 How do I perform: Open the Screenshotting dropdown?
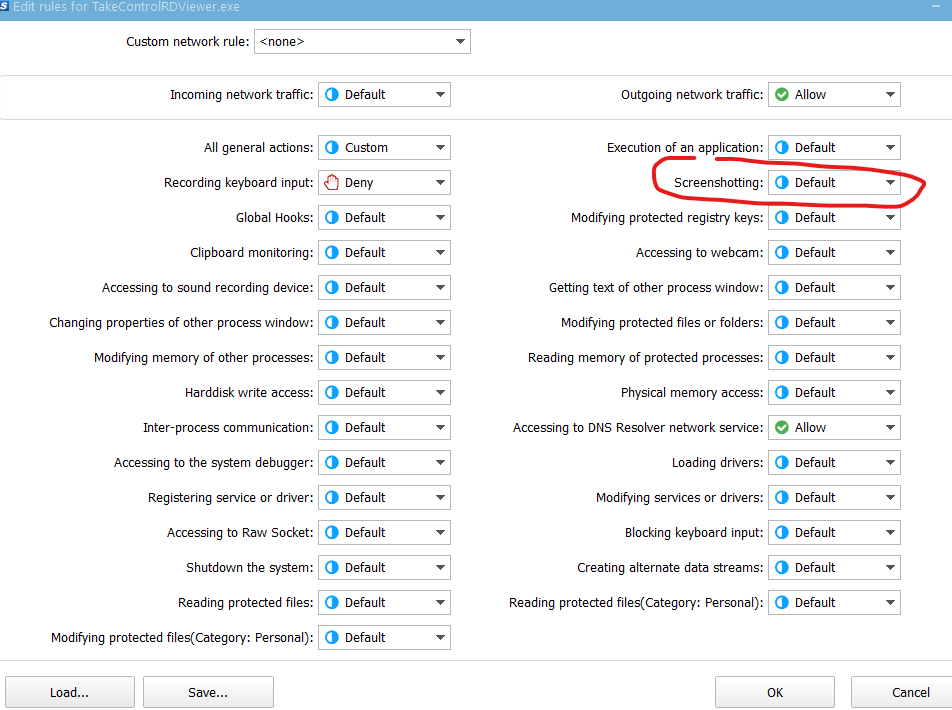[834, 183]
